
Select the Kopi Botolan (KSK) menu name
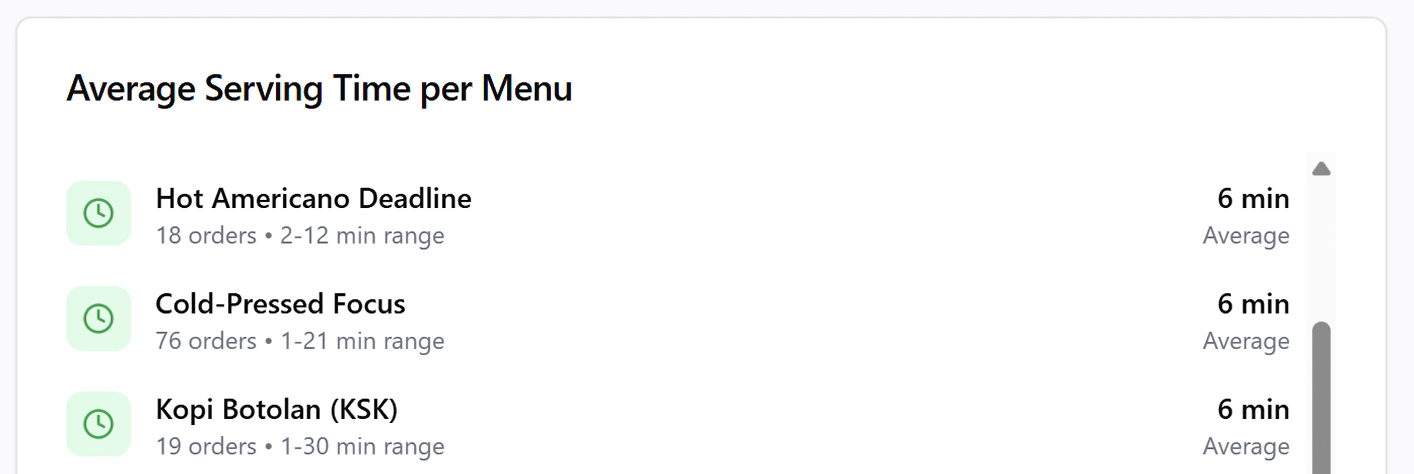pos(277,409)
